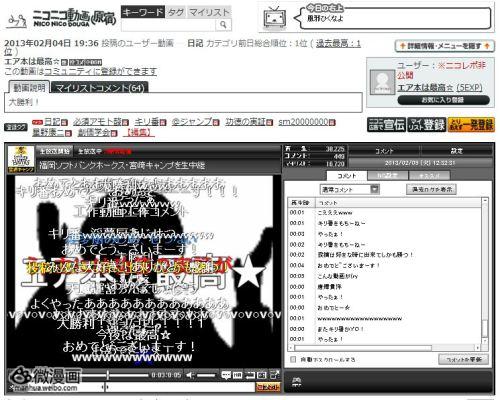Toggle video repeat loop icon
This screenshot has width=500, height=400.
(x=250, y=375)
